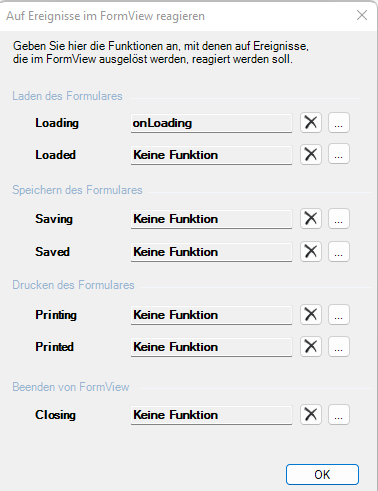Confirm the dialog with OK
The height and width of the screenshot is (491, 378).
pos(322,474)
